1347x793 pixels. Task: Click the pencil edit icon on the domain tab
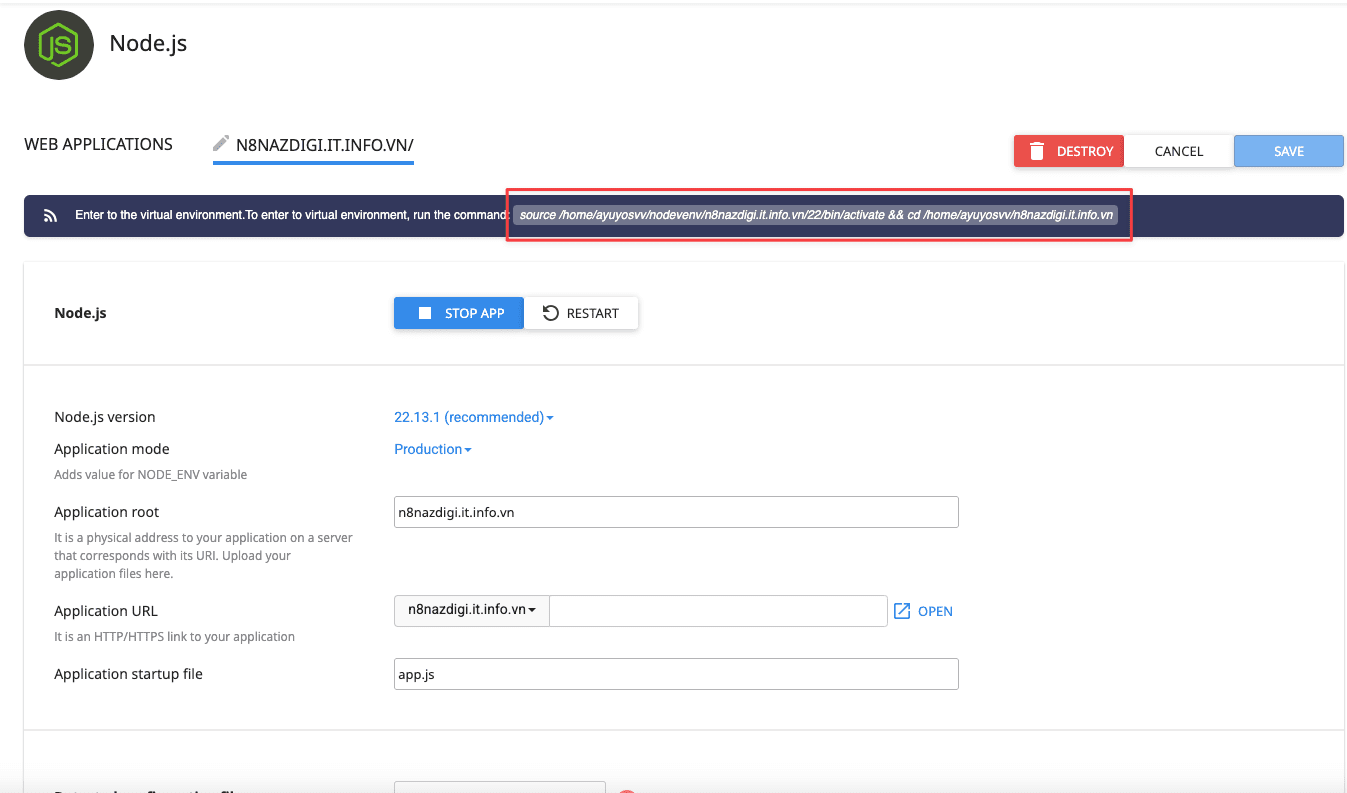pos(219,141)
